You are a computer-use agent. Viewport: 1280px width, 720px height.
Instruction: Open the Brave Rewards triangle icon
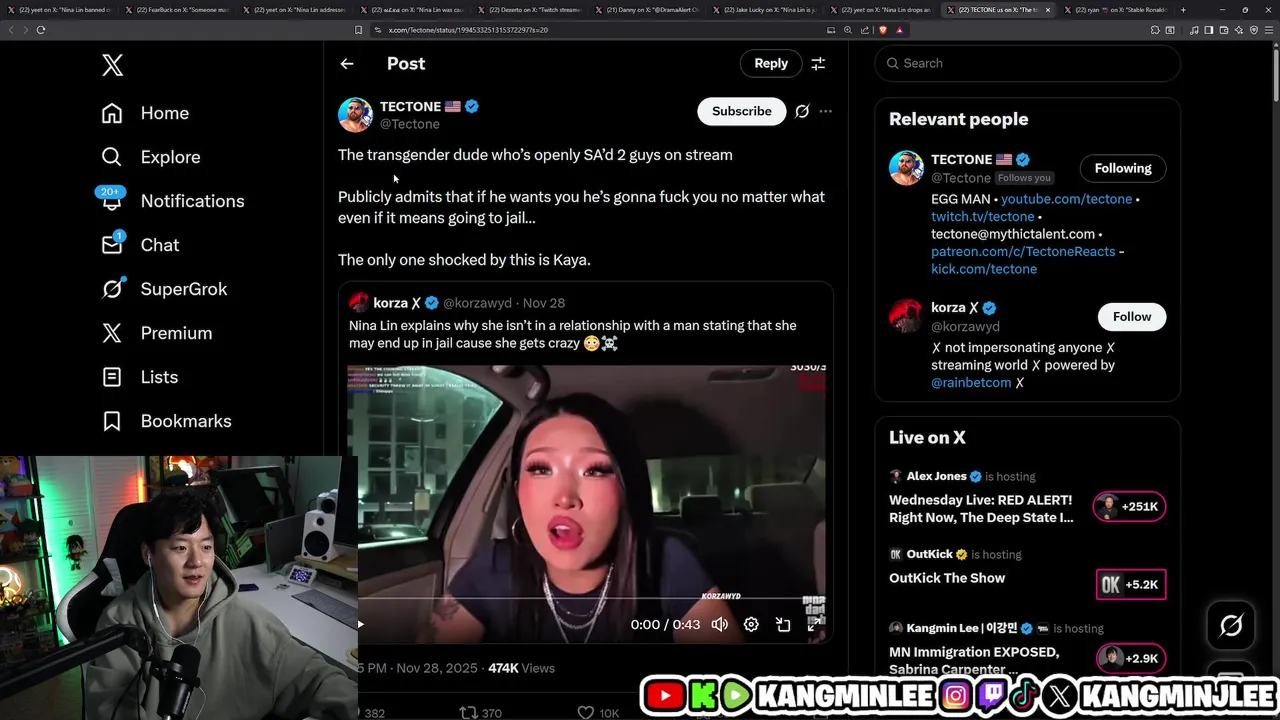[x=900, y=30]
